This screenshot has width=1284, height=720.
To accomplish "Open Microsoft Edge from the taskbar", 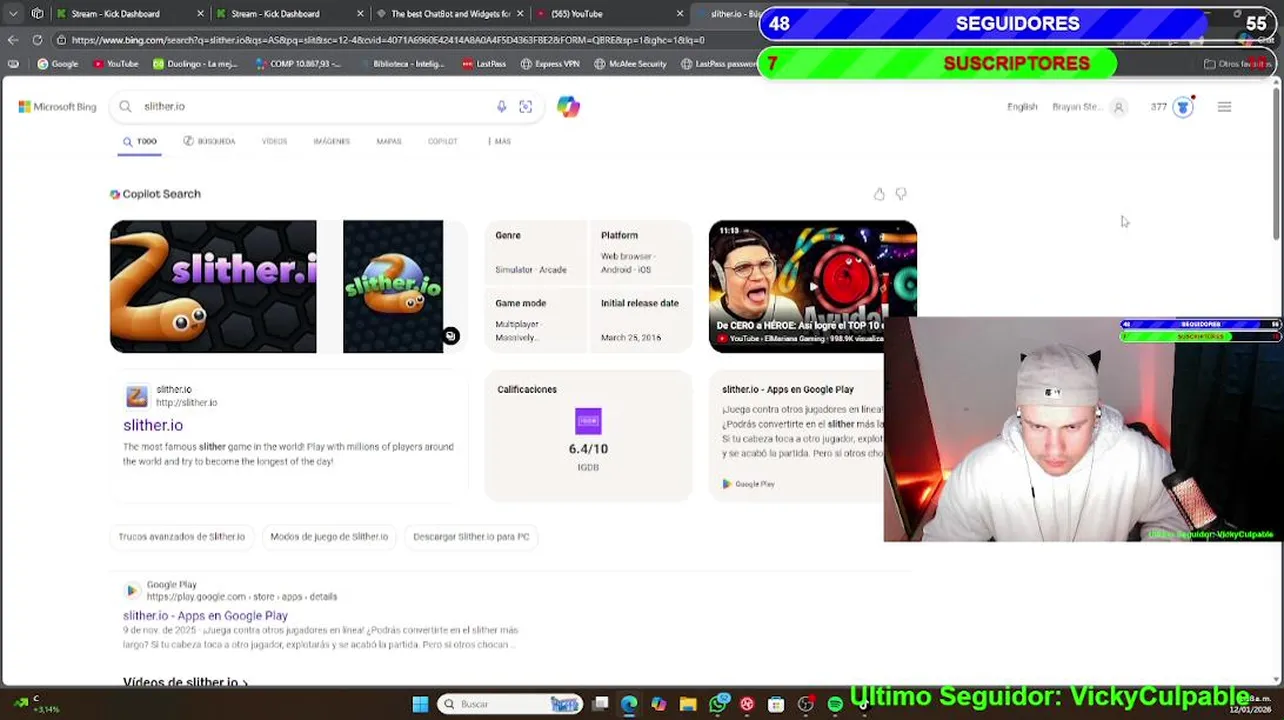I will (x=629, y=704).
